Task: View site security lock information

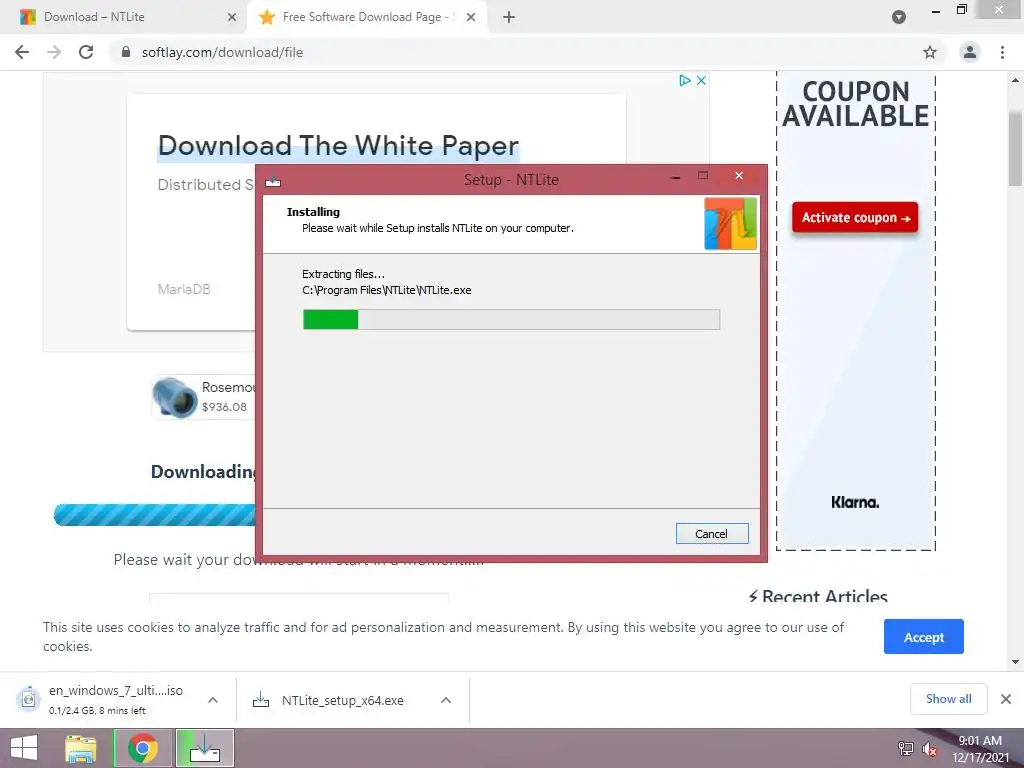Action: (126, 52)
